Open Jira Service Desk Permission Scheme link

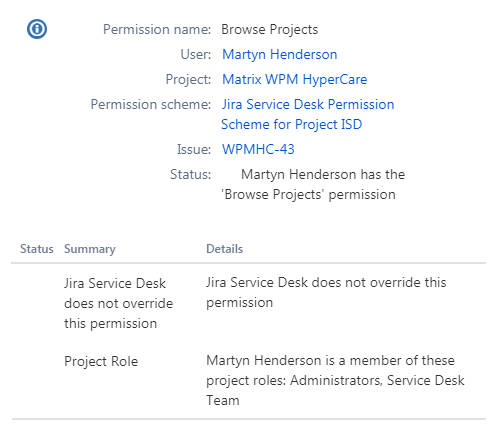tap(307, 114)
